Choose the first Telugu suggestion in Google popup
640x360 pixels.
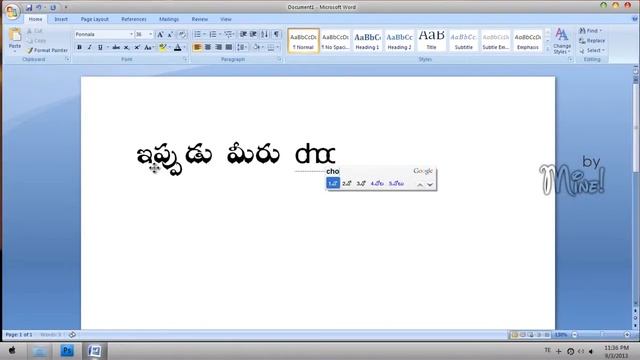(x=333, y=183)
